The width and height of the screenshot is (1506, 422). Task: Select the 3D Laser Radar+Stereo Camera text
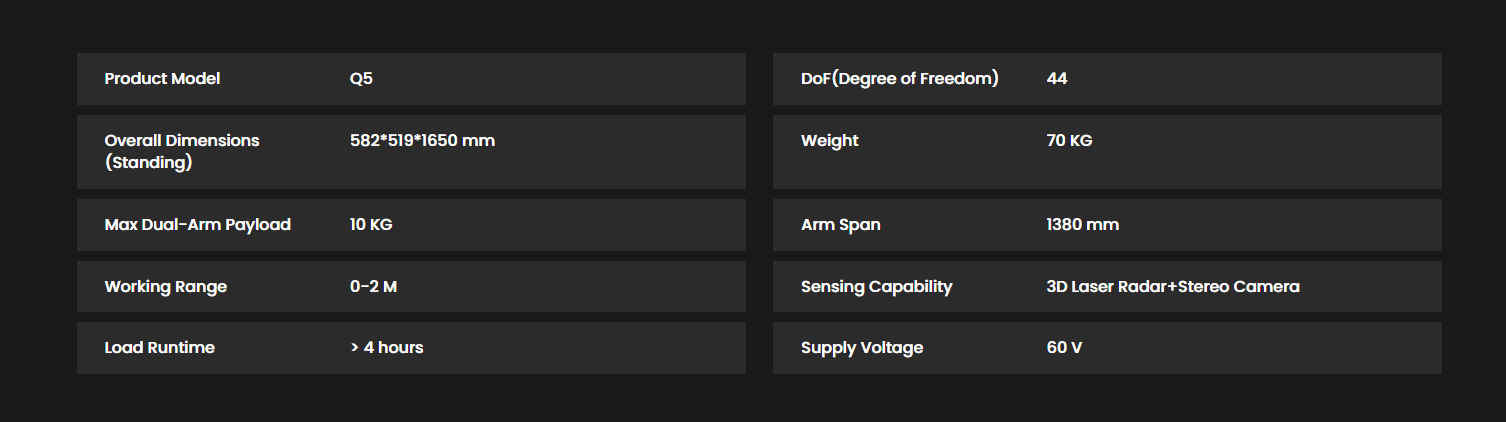(x=1173, y=287)
